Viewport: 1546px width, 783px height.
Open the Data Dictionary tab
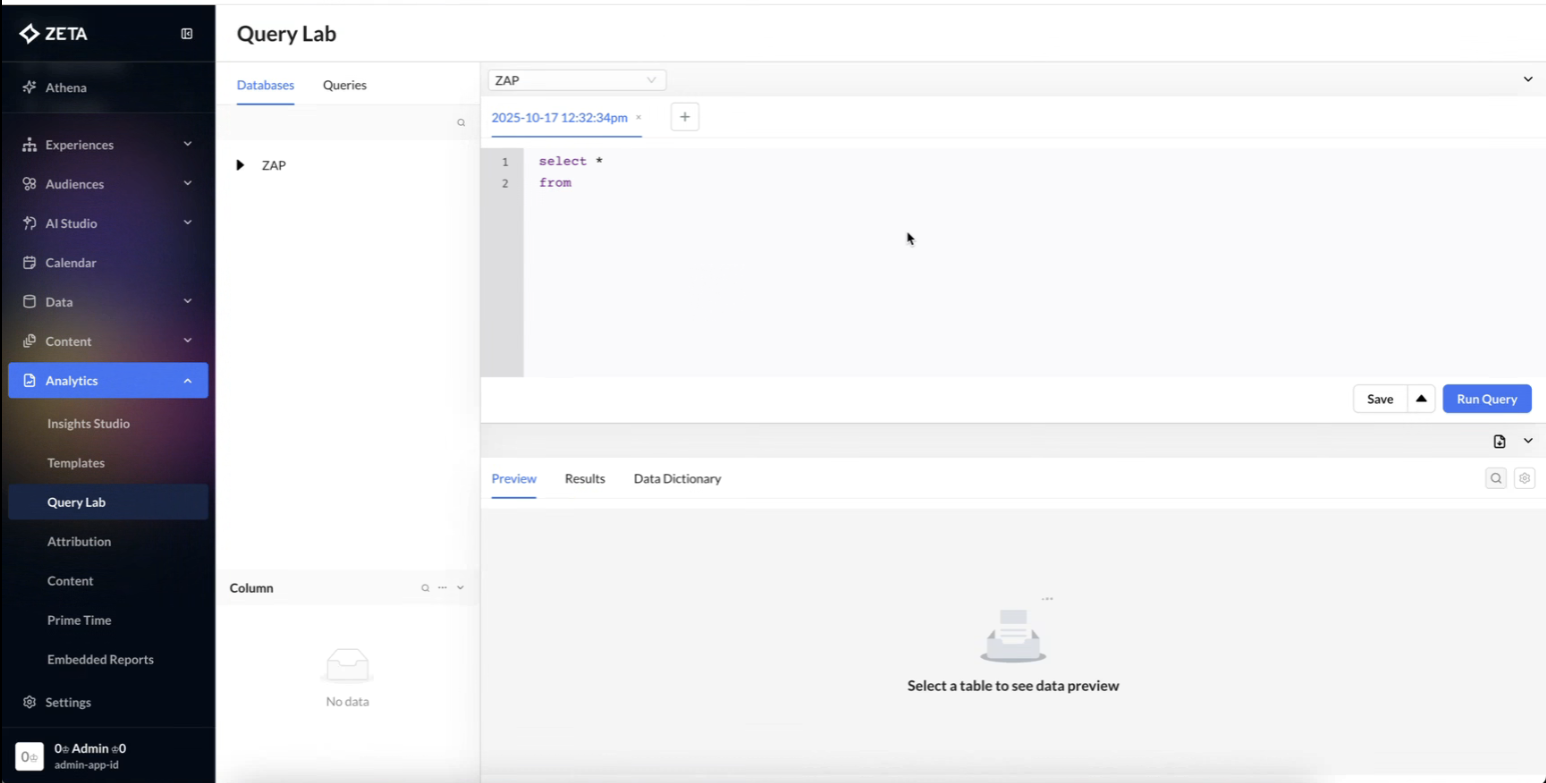[x=677, y=478]
